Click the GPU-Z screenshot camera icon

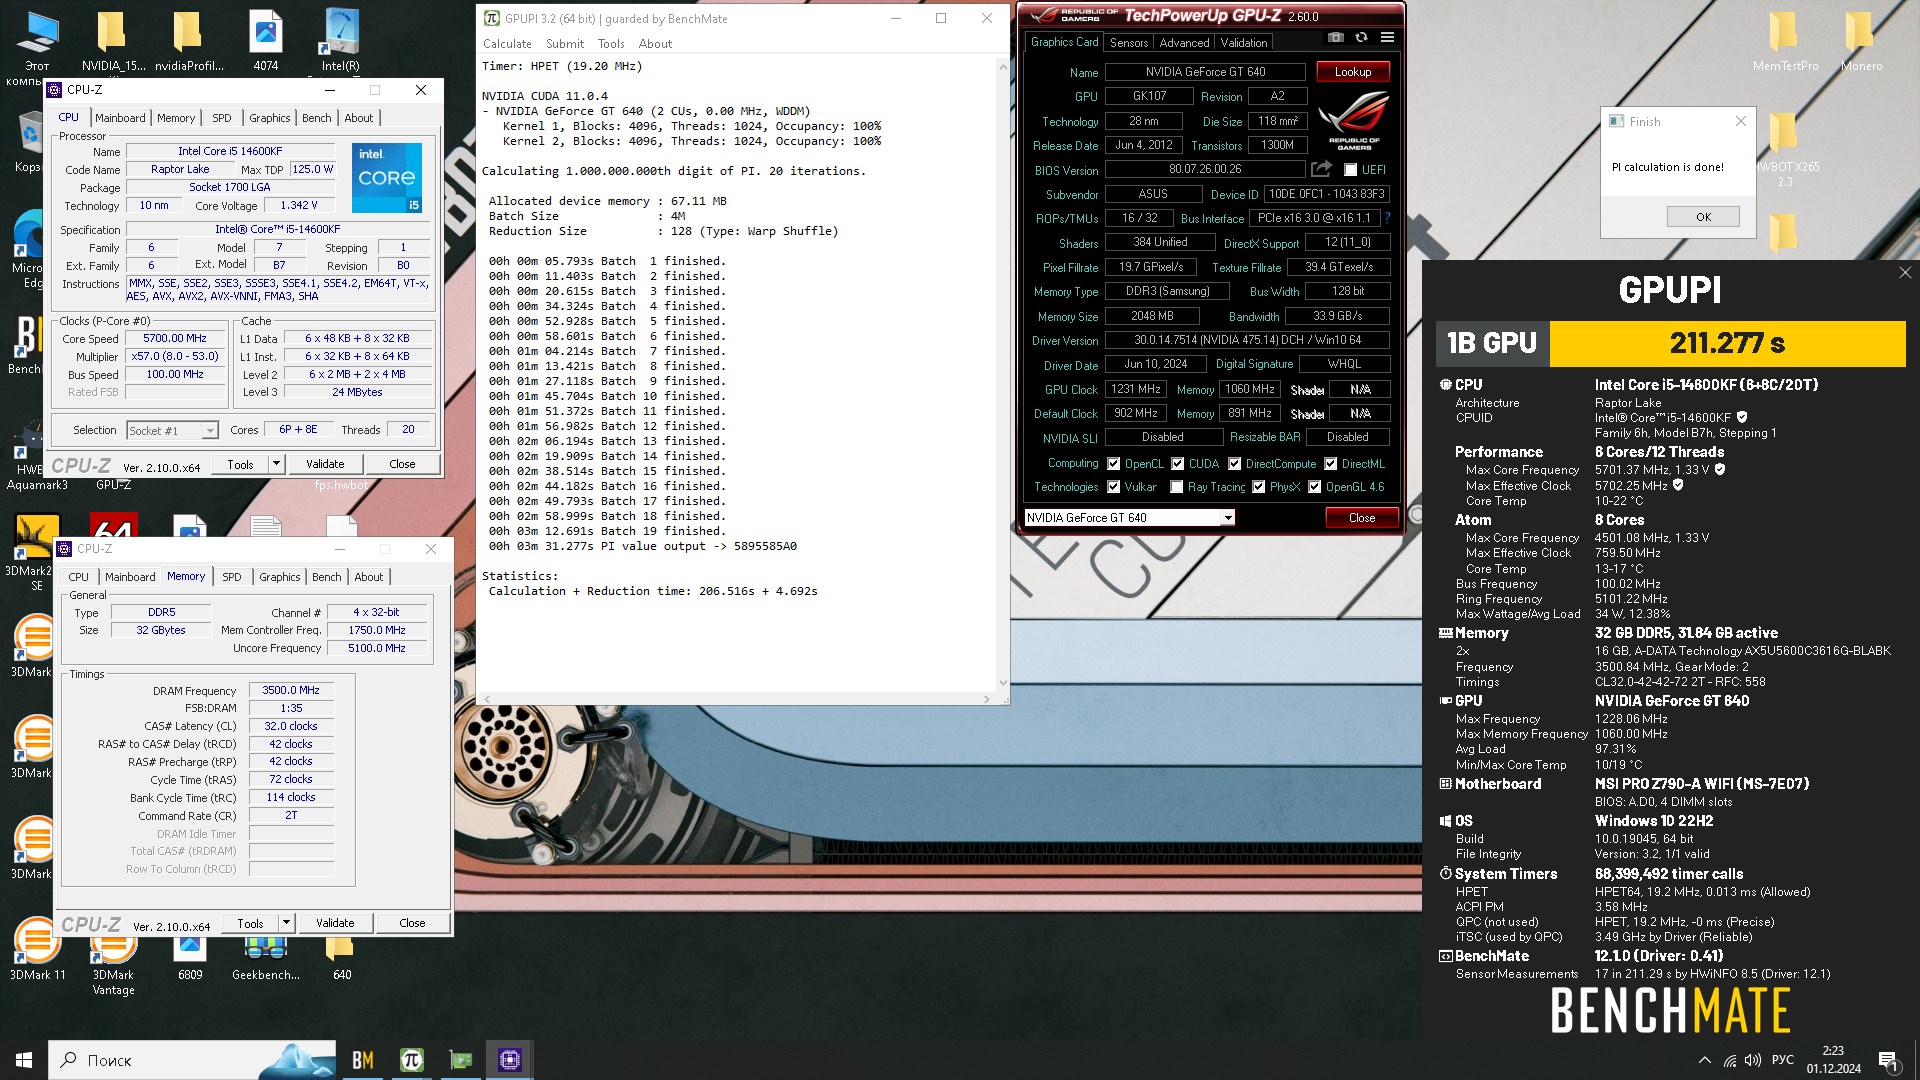(x=1335, y=38)
